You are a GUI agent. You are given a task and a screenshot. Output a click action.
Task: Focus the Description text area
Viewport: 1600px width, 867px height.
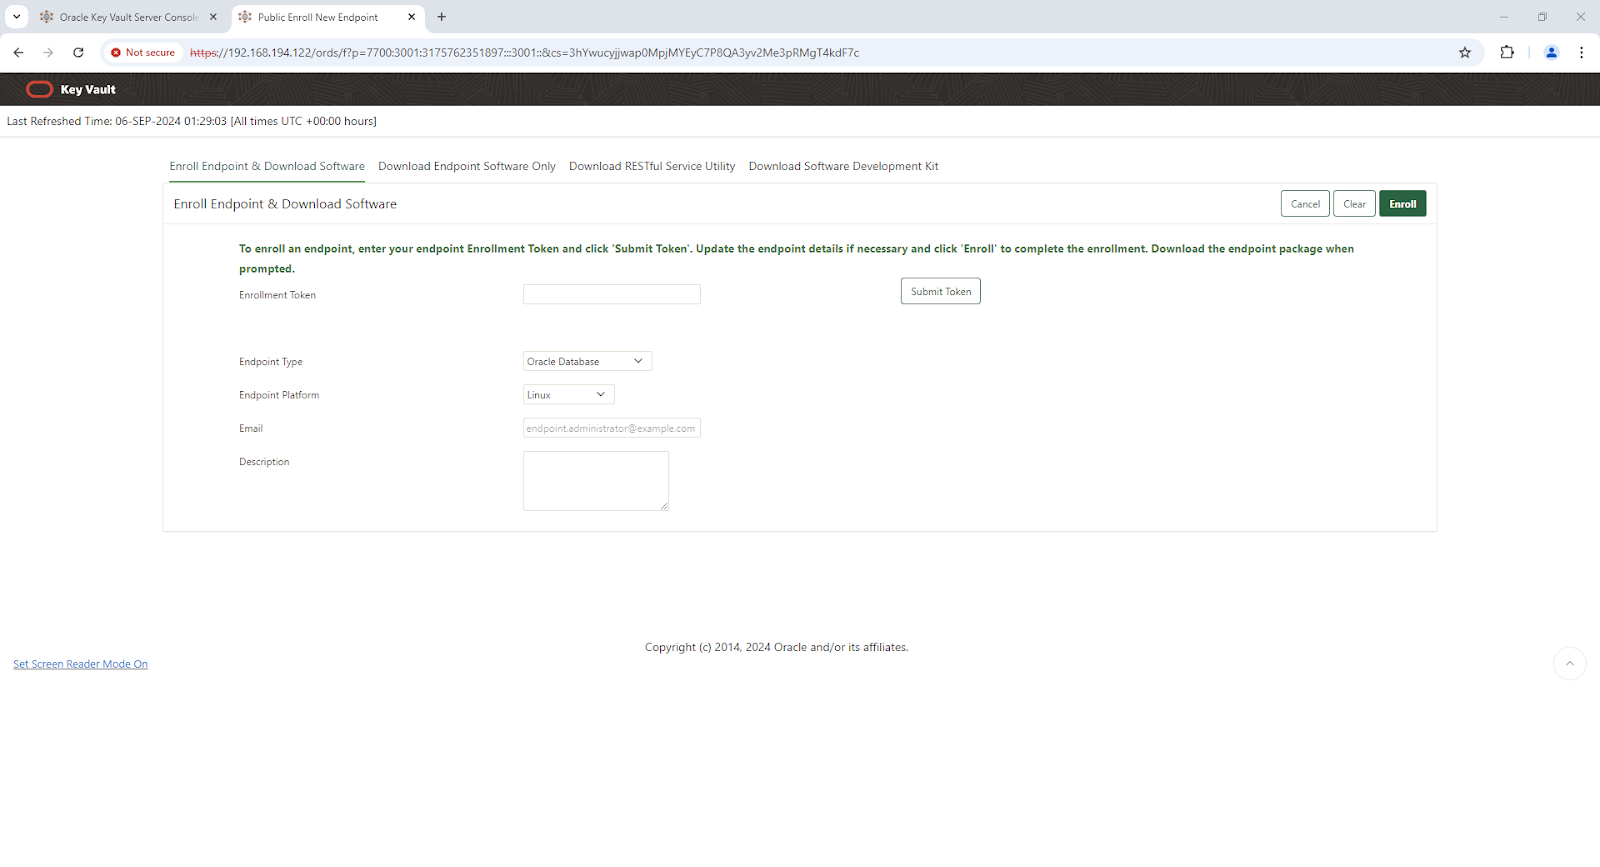(x=596, y=481)
